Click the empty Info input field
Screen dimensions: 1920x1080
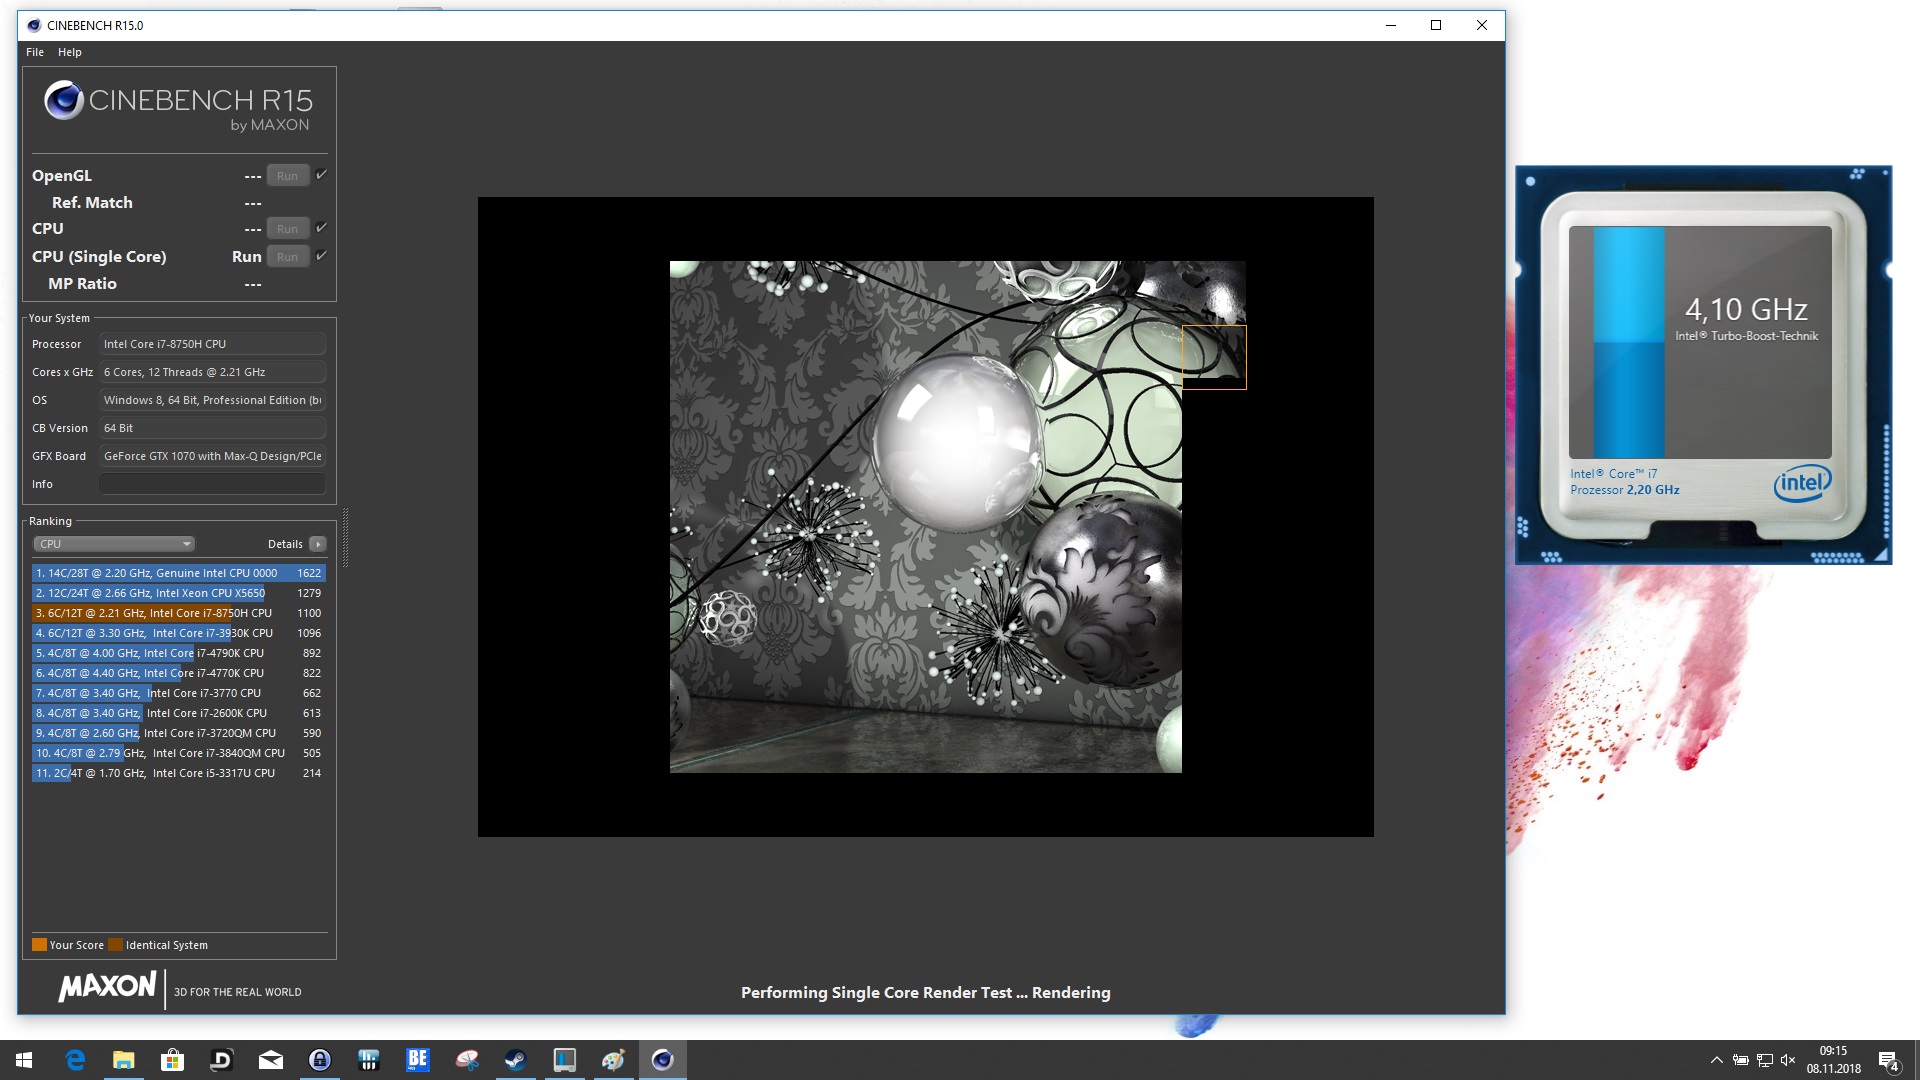[212, 484]
